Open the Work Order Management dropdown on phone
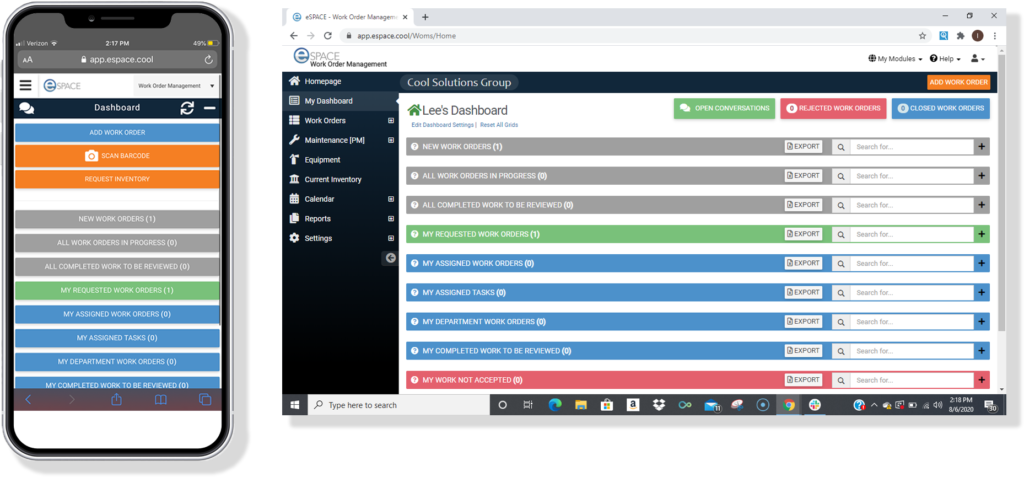 [176, 86]
